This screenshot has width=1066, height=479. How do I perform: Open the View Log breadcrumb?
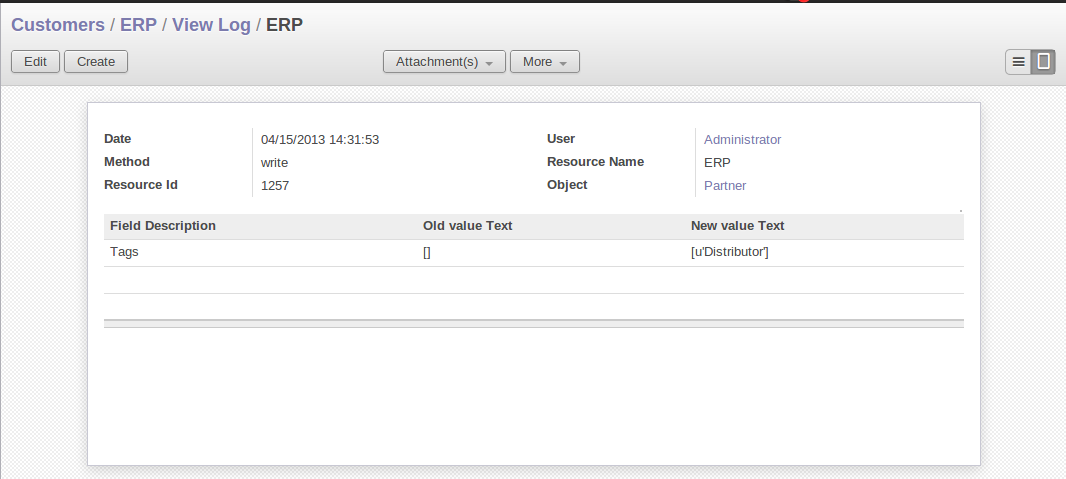(211, 25)
